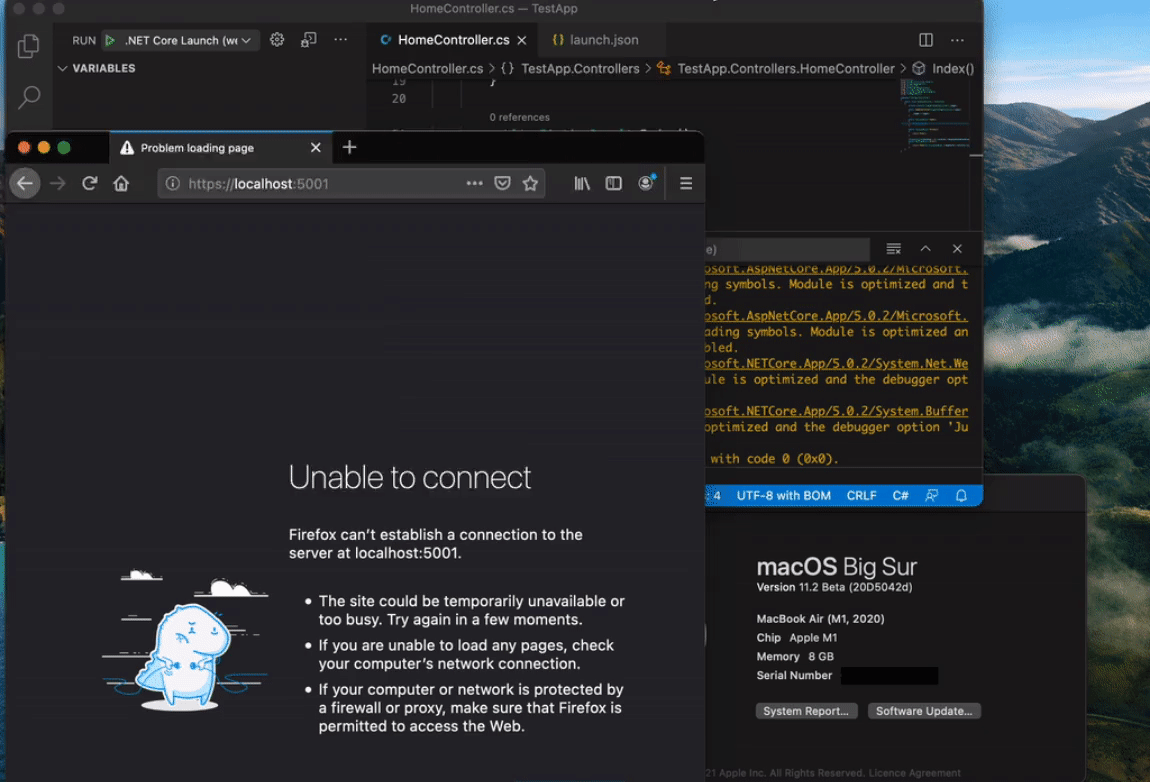The image size is (1150, 782).
Task: Click Software Update in About This Mac
Action: pyautogui.click(x=924, y=711)
